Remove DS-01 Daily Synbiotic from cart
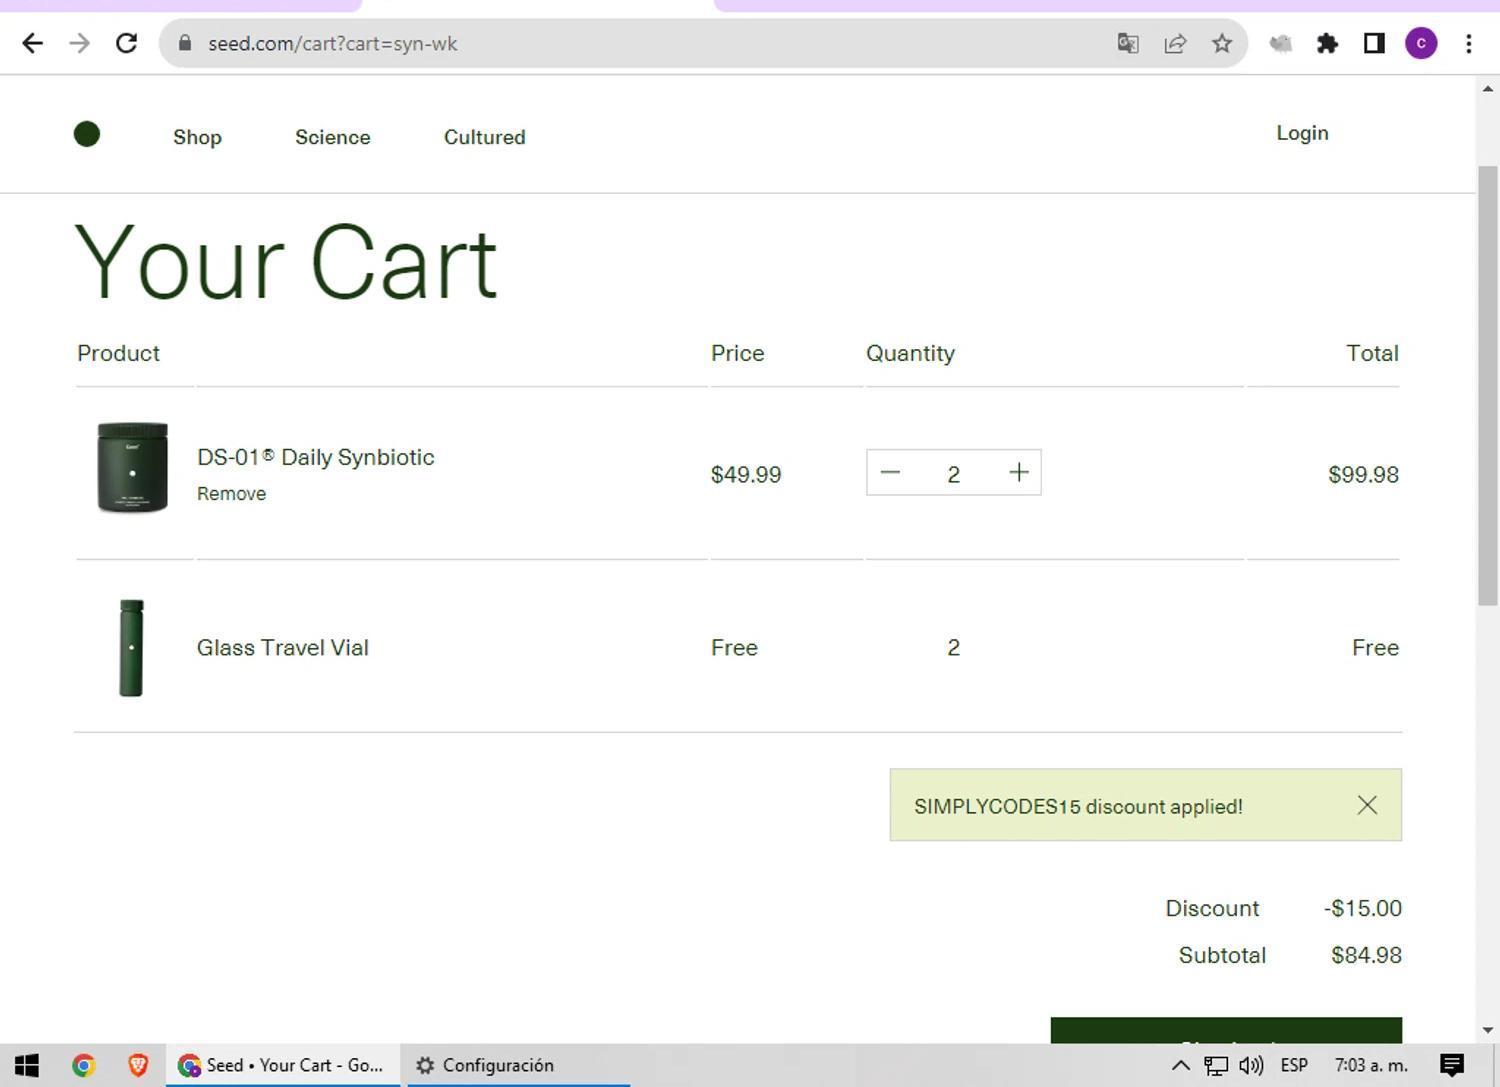 pyautogui.click(x=231, y=494)
